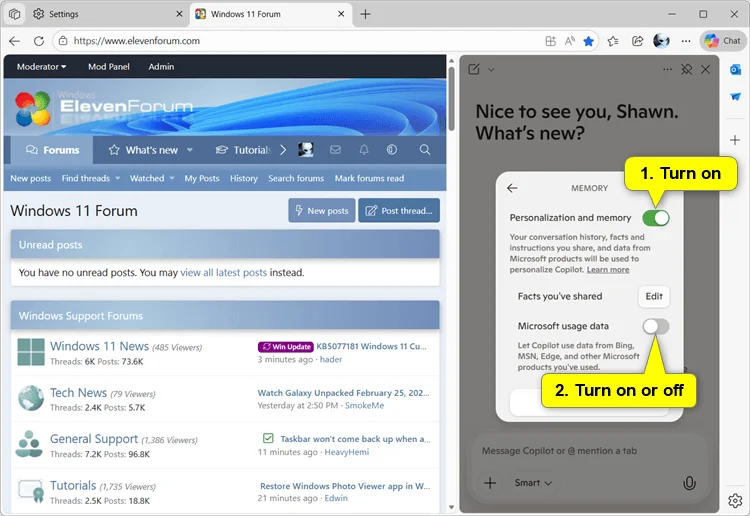Click the address bar URL field
The height and width of the screenshot is (516, 750).
click(306, 41)
